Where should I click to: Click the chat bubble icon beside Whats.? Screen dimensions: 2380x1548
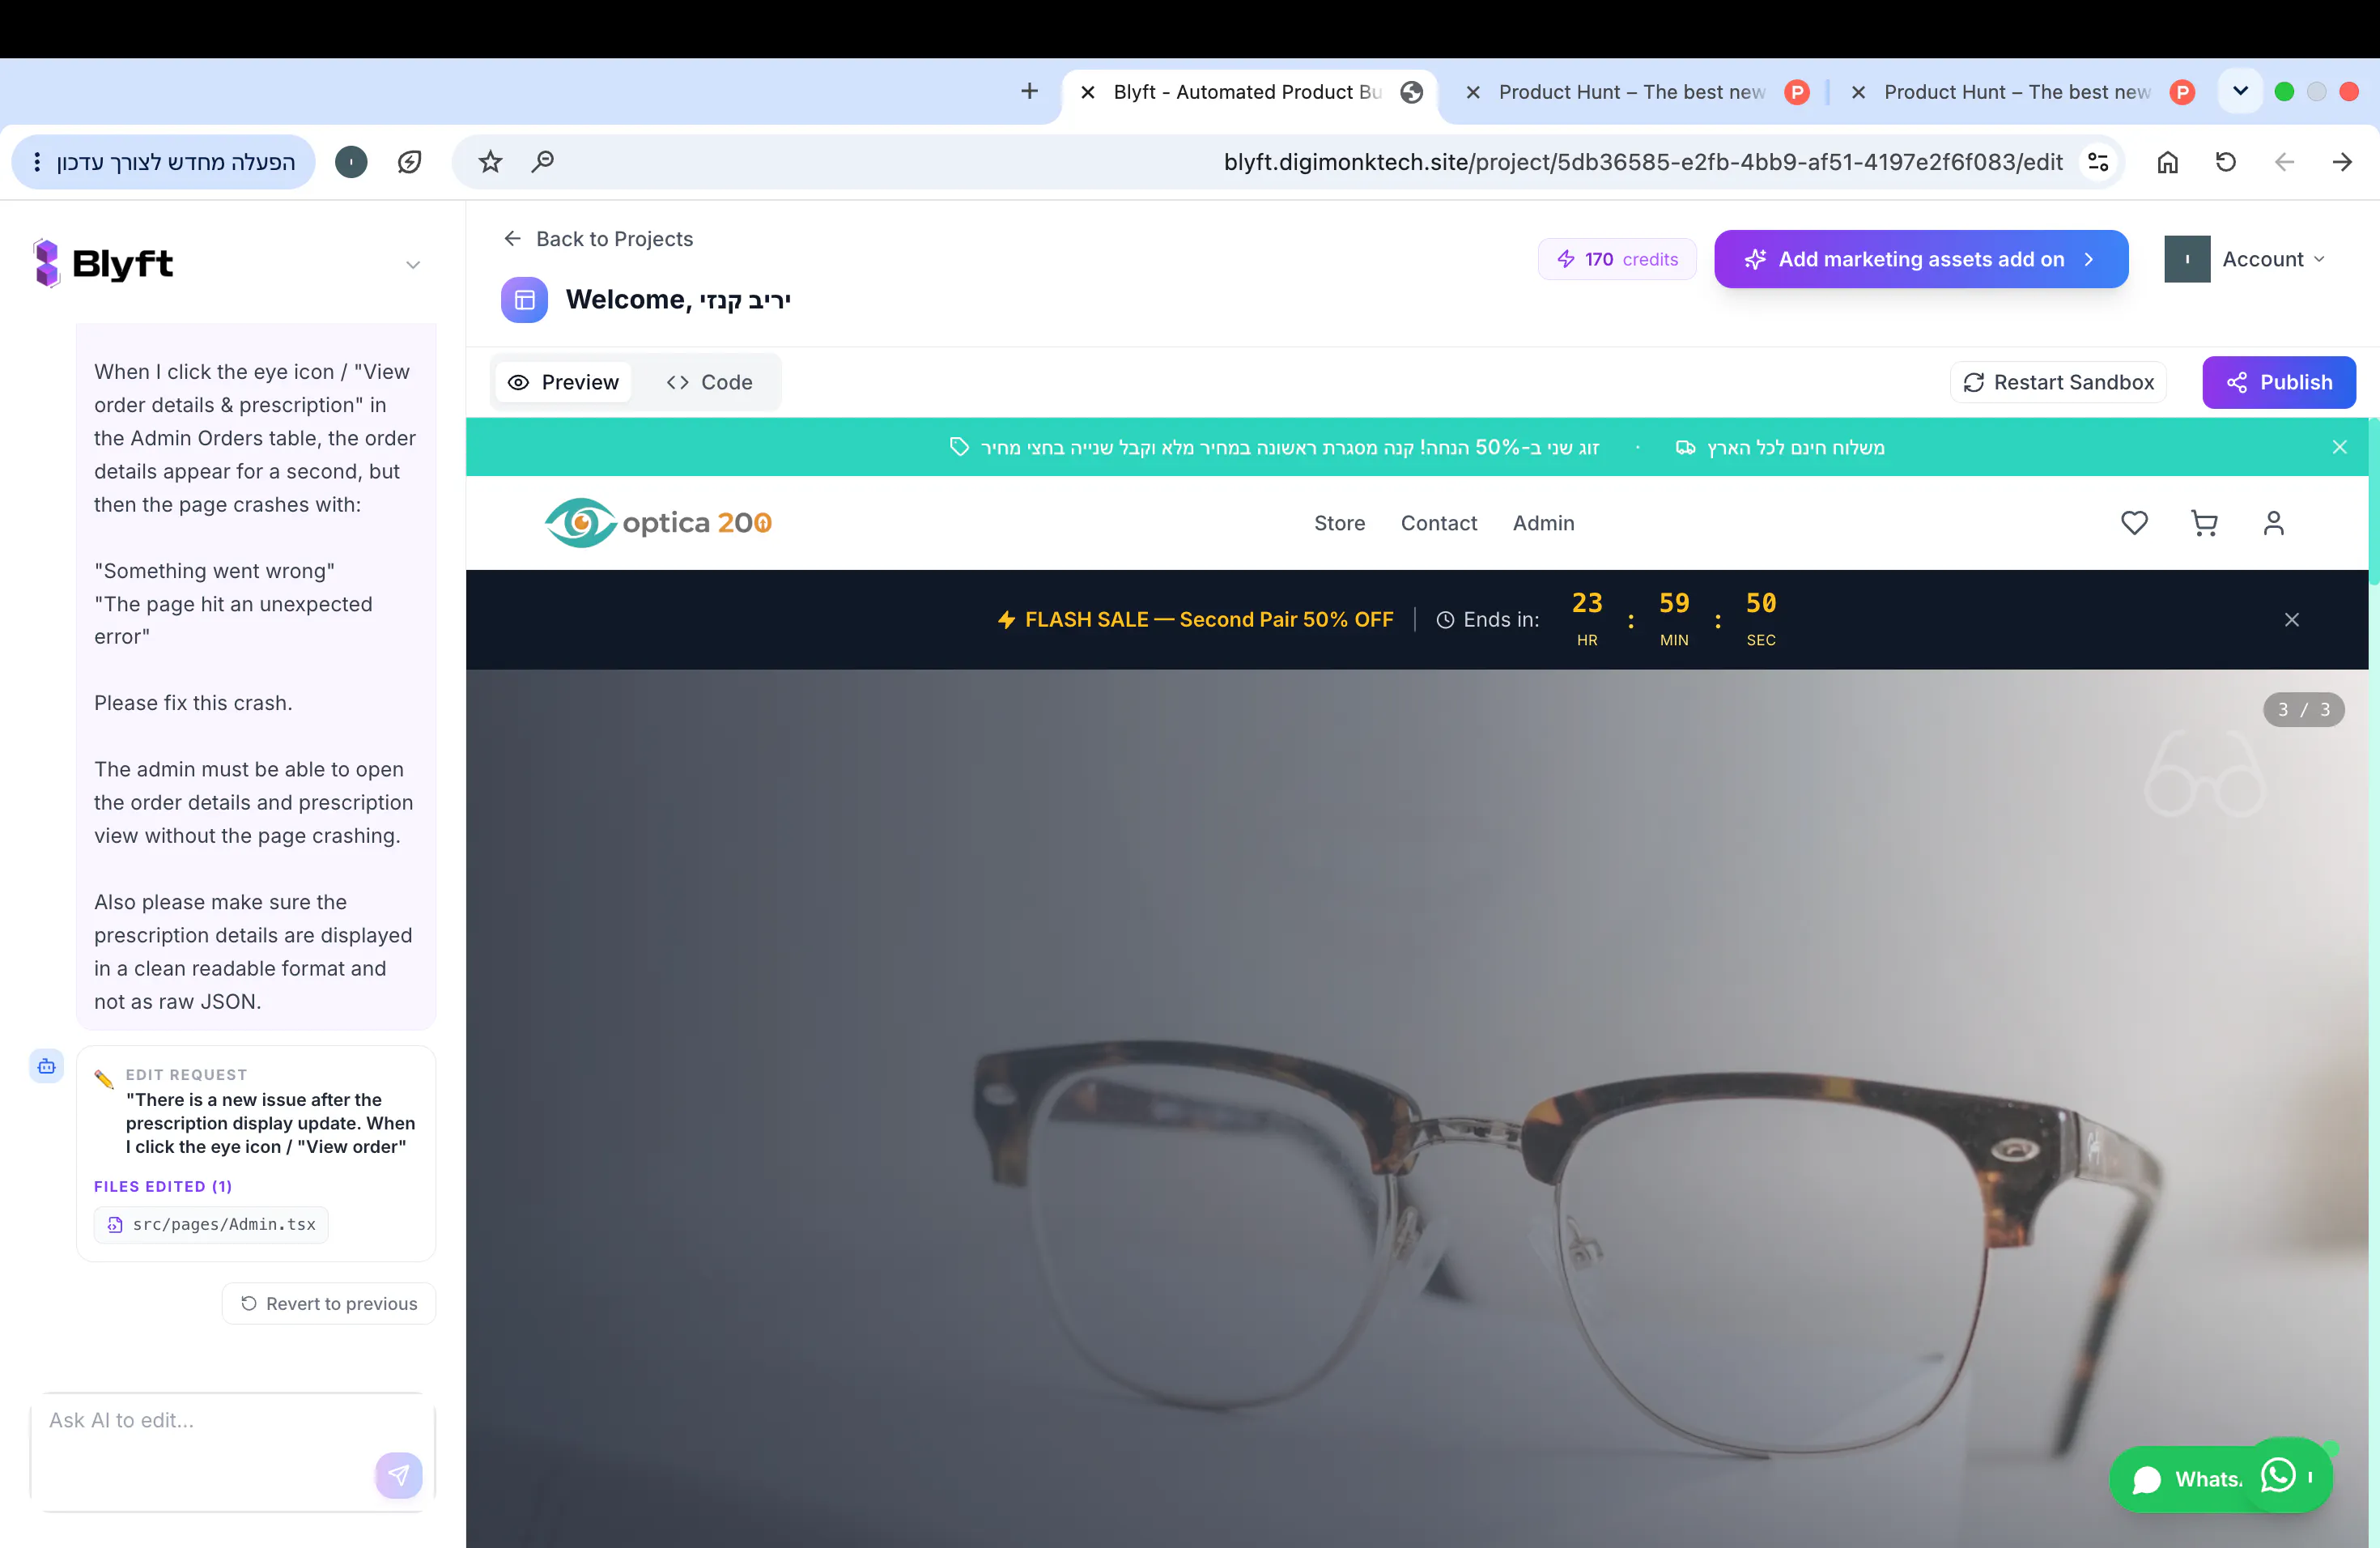[2146, 1479]
